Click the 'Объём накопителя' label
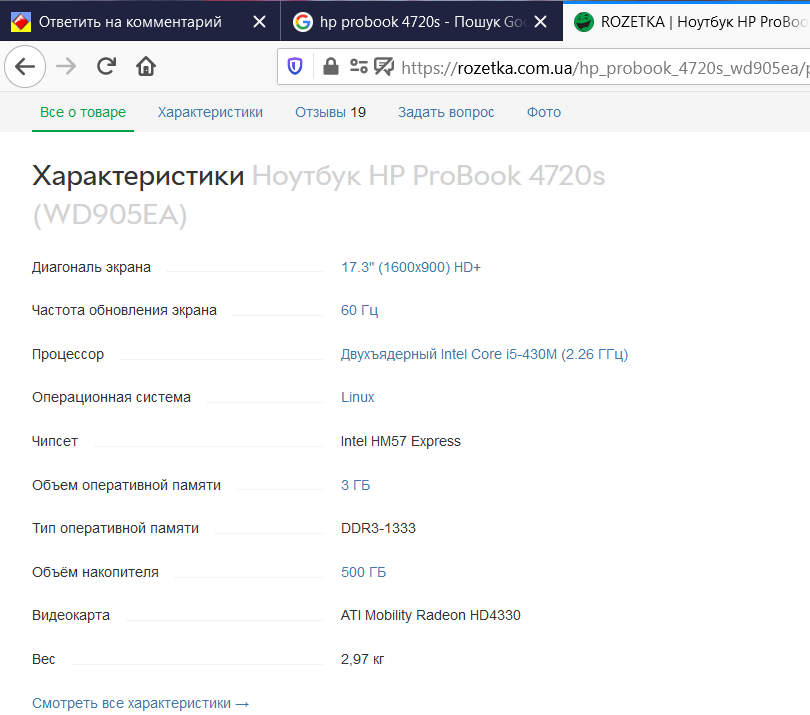The height and width of the screenshot is (715, 810). click(x=96, y=572)
